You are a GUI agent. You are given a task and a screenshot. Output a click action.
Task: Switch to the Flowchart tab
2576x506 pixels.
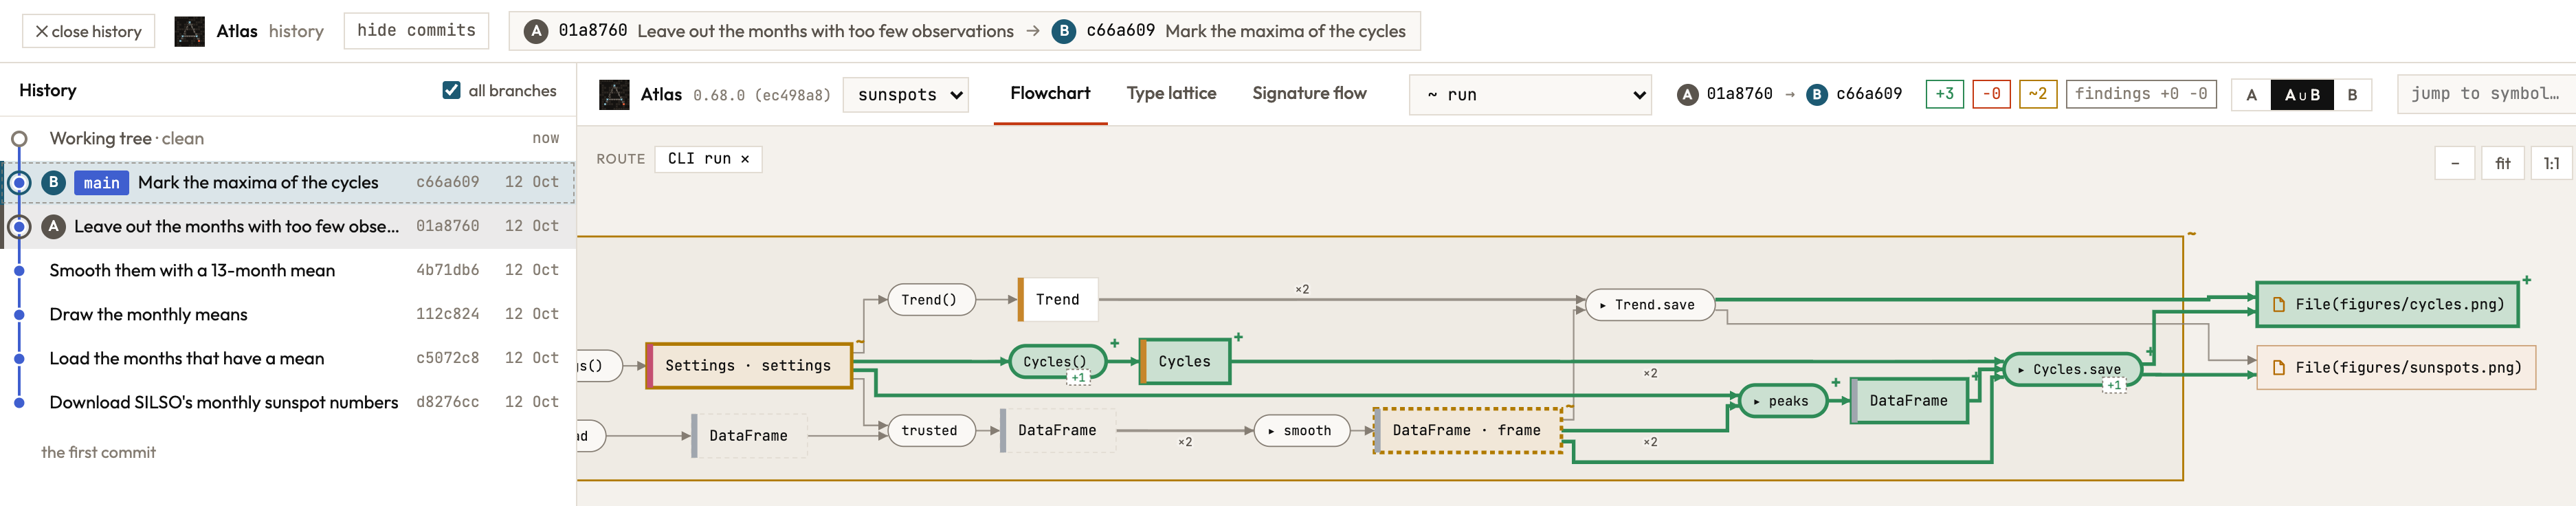pyautogui.click(x=1050, y=94)
